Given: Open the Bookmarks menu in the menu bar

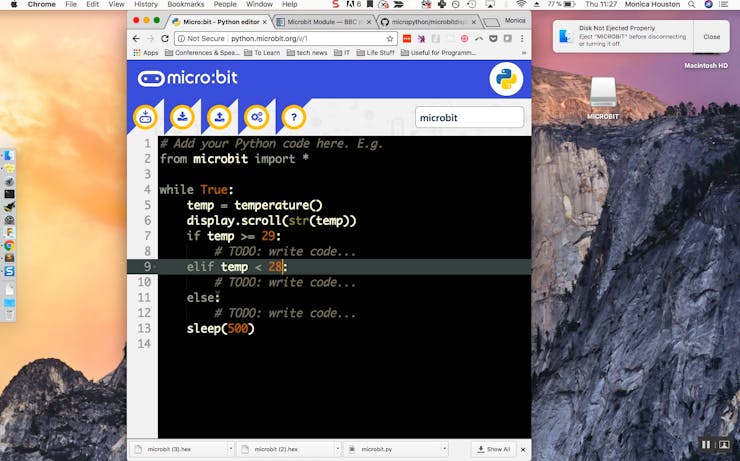Looking at the screenshot, I should coord(186,4).
